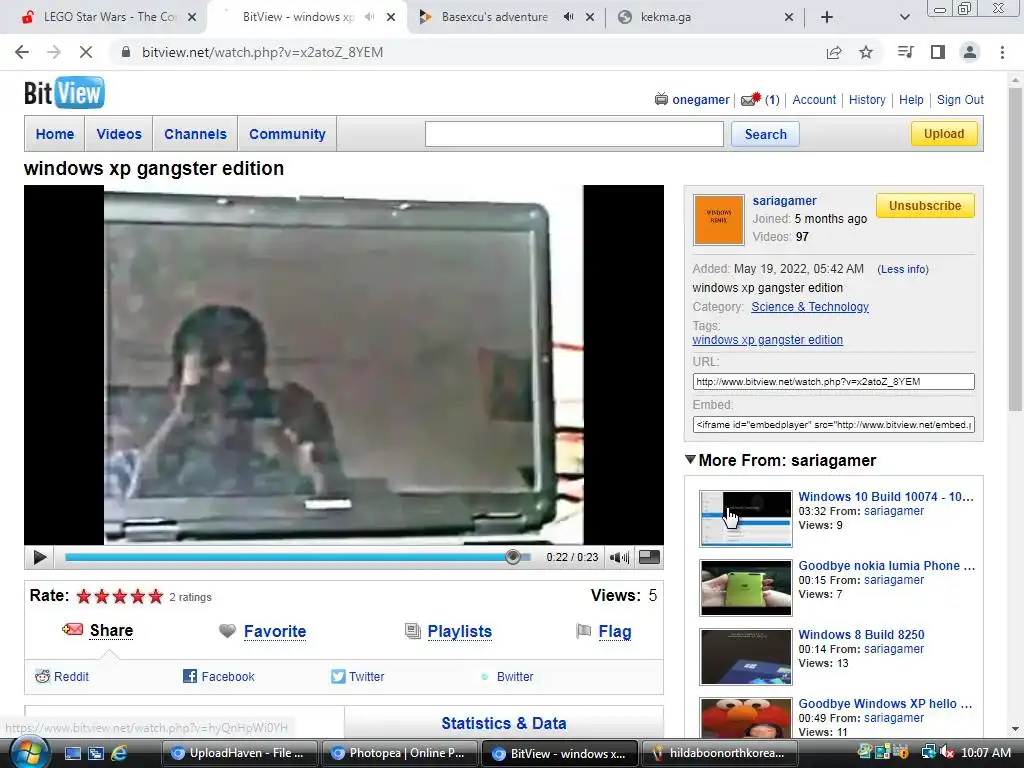This screenshot has height=768, width=1024.
Task: Click the Upload button
Action: pos(944,133)
